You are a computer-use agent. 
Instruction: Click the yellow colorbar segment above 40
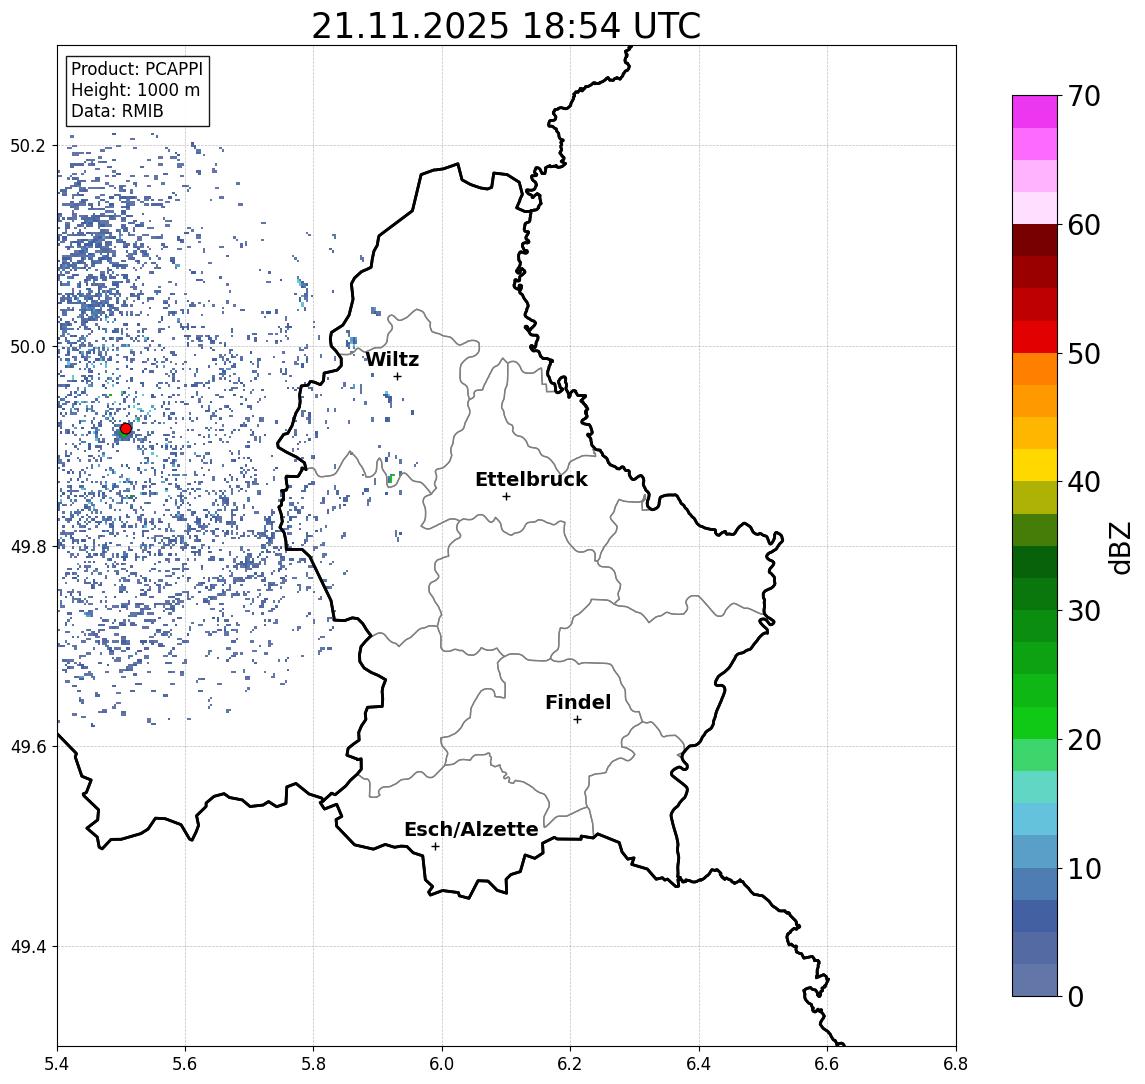[x=1035, y=466]
